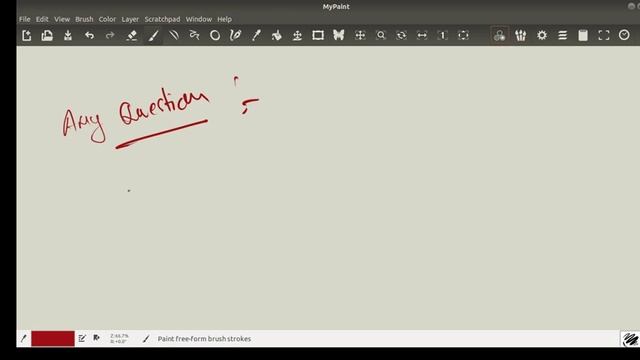Open the Window menu
This screenshot has width=640, height=360.
coord(199,19)
